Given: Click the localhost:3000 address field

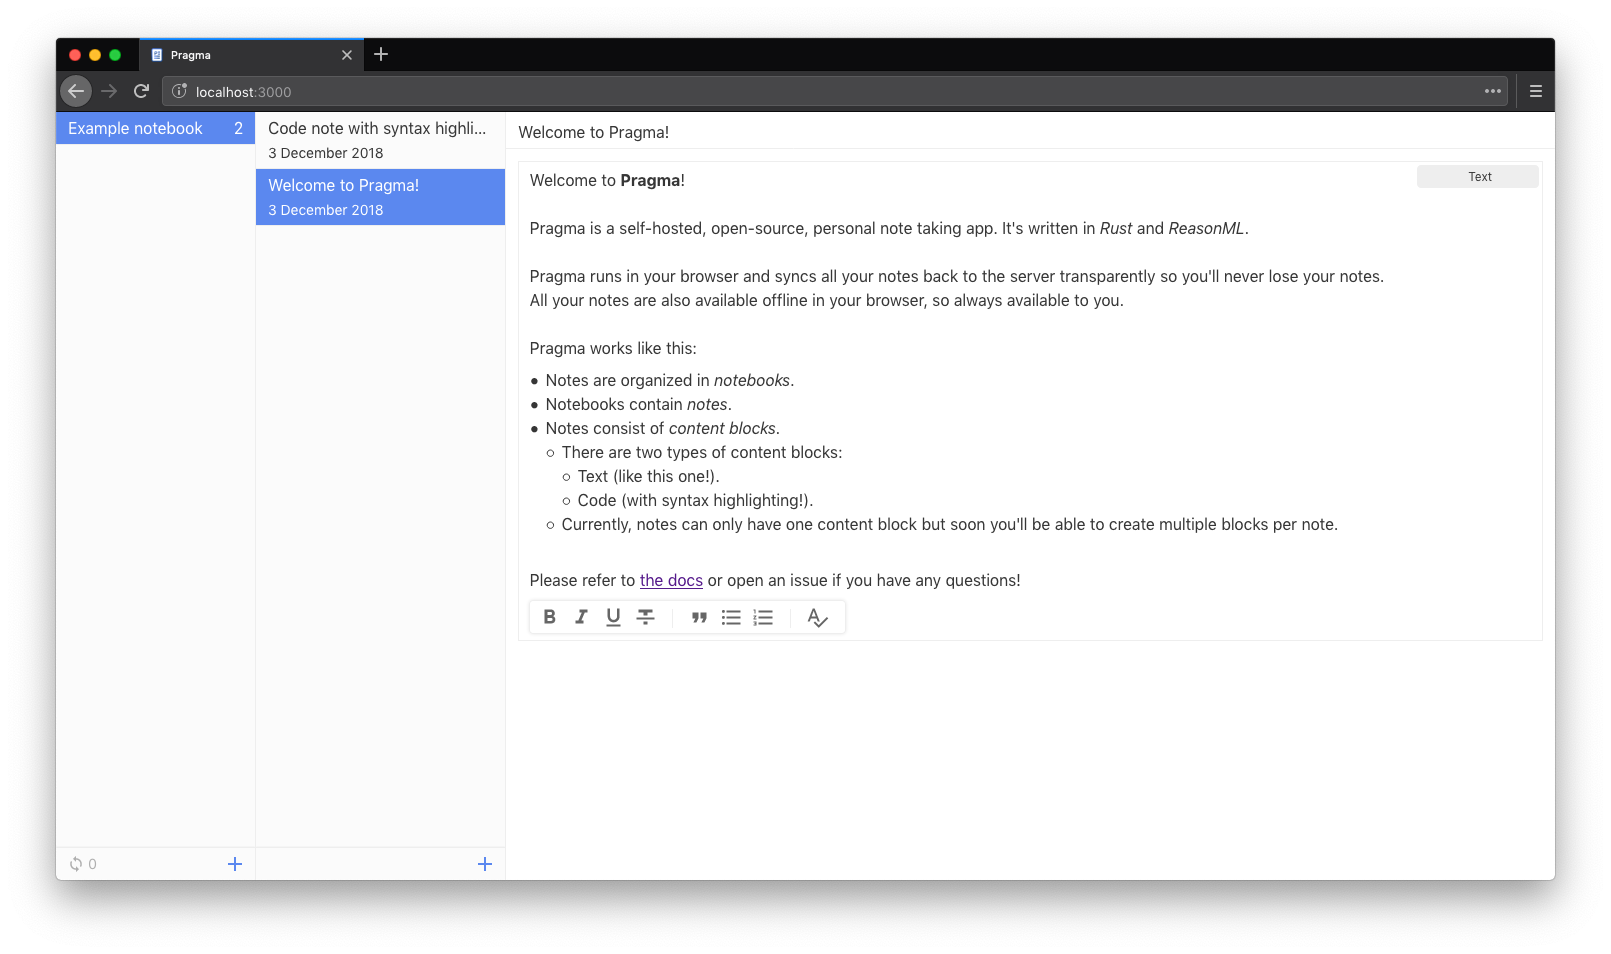Looking at the screenshot, I should 835,91.
